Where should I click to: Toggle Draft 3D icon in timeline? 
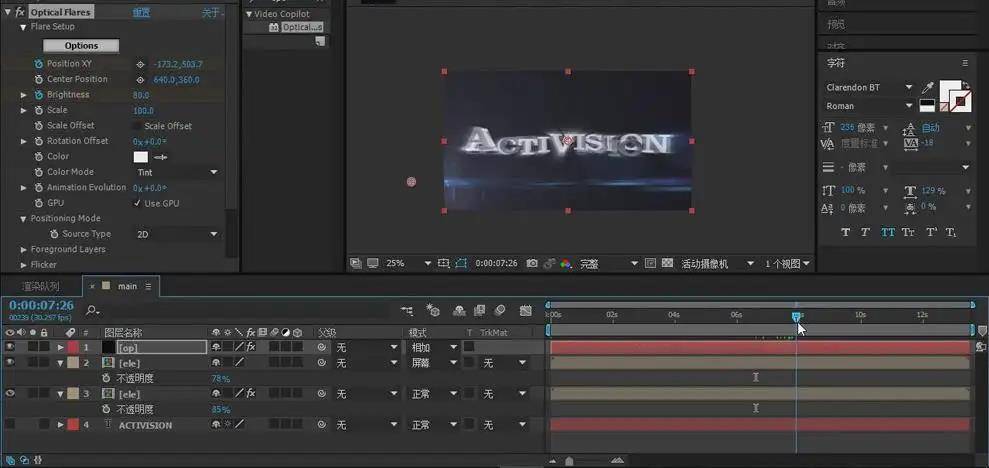click(x=433, y=310)
